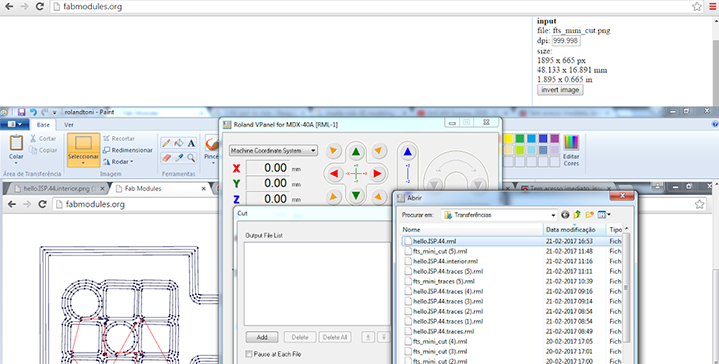Reload the top fabmodules.org browser page
The height and width of the screenshot is (364, 719).
40,6
